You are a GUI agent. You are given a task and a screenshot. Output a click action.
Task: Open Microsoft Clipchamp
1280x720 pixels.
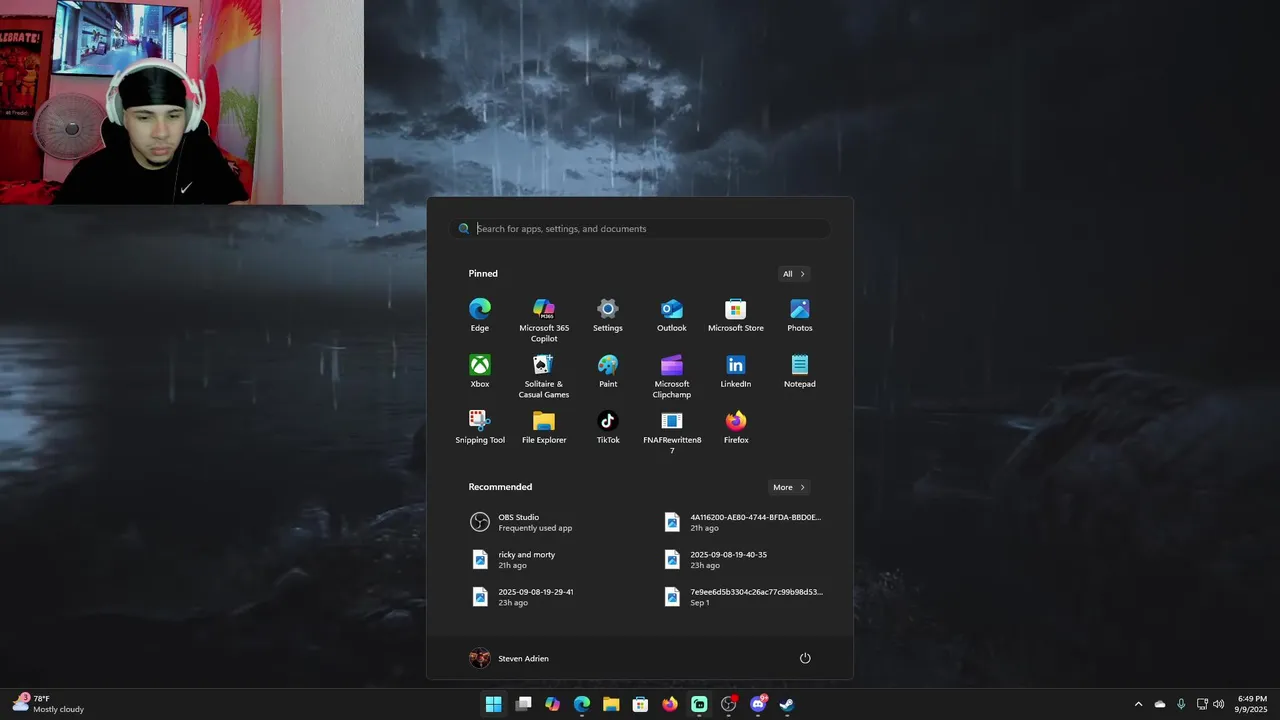(672, 376)
